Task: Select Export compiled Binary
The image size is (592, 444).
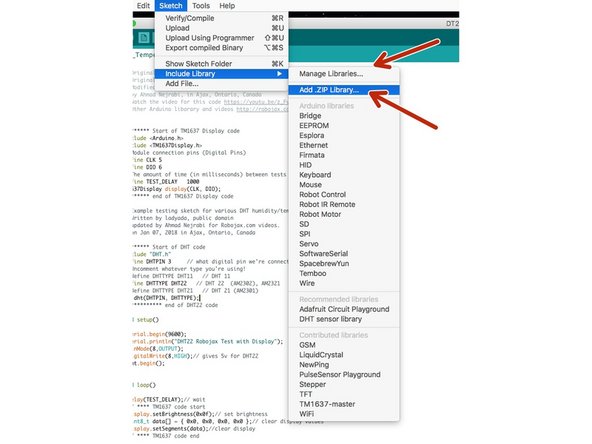Action: point(221,48)
